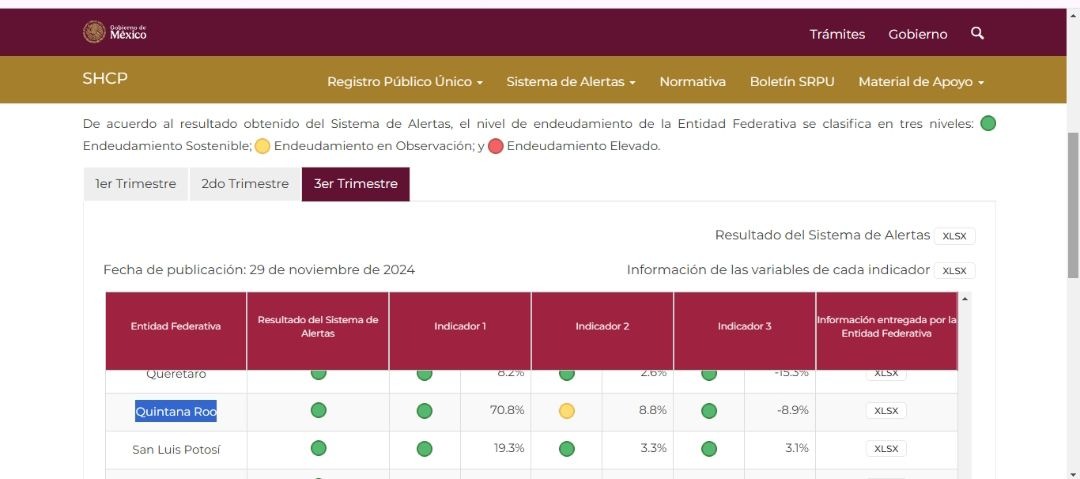Screen dimensions: 1080x479
Task: Click San Luis Potosí green Indicador 3 circle
Action: (x=709, y=449)
